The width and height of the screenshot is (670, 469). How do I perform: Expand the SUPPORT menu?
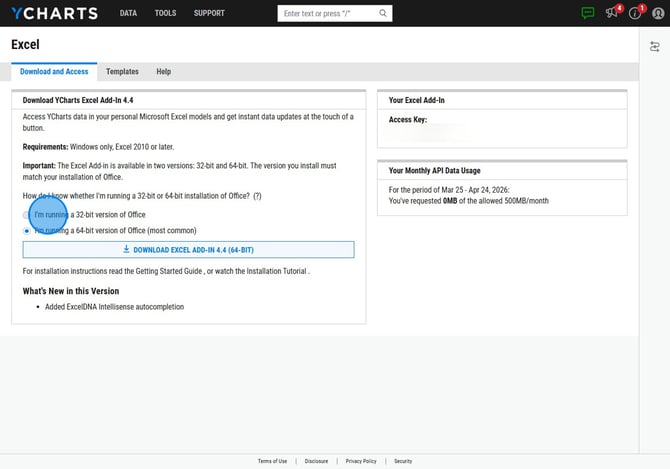tap(209, 14)
